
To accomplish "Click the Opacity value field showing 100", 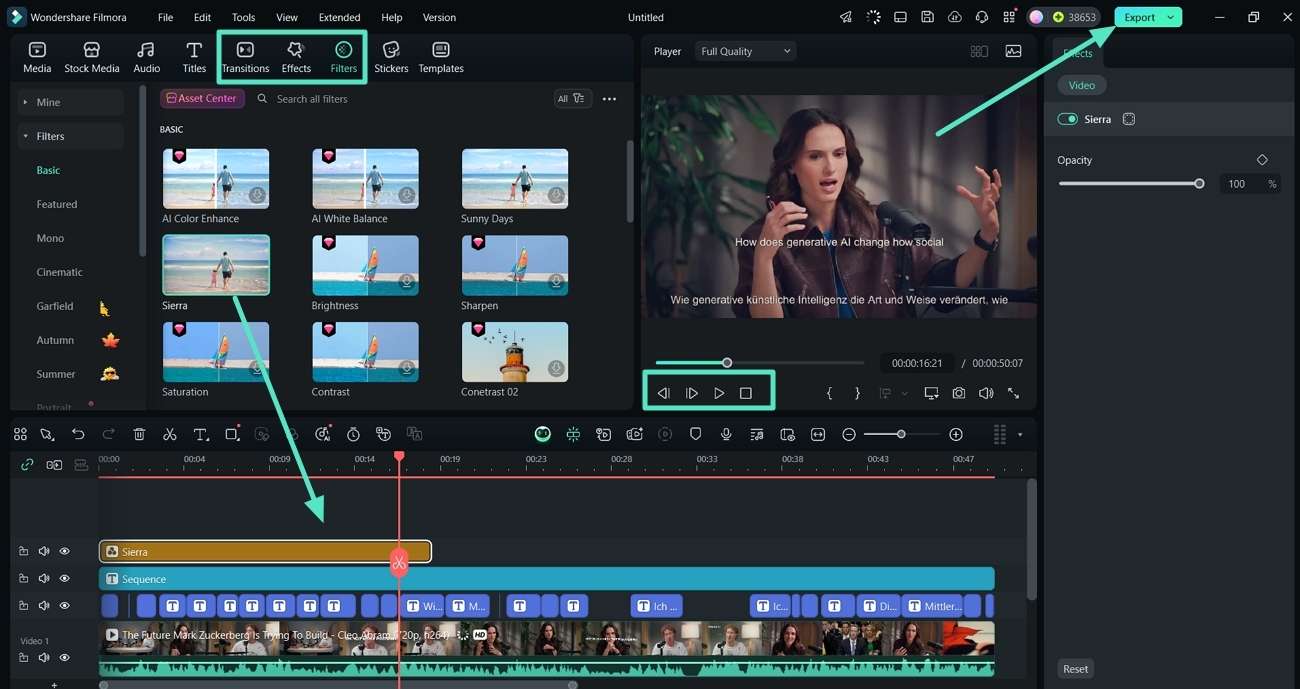I will (x=1238, y=184).
